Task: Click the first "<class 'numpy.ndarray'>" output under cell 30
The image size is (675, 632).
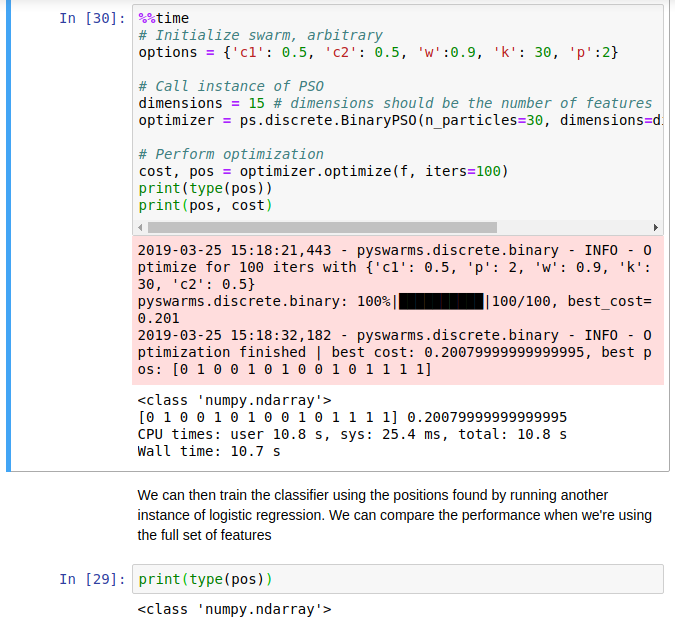Action: tap(235, 400)
